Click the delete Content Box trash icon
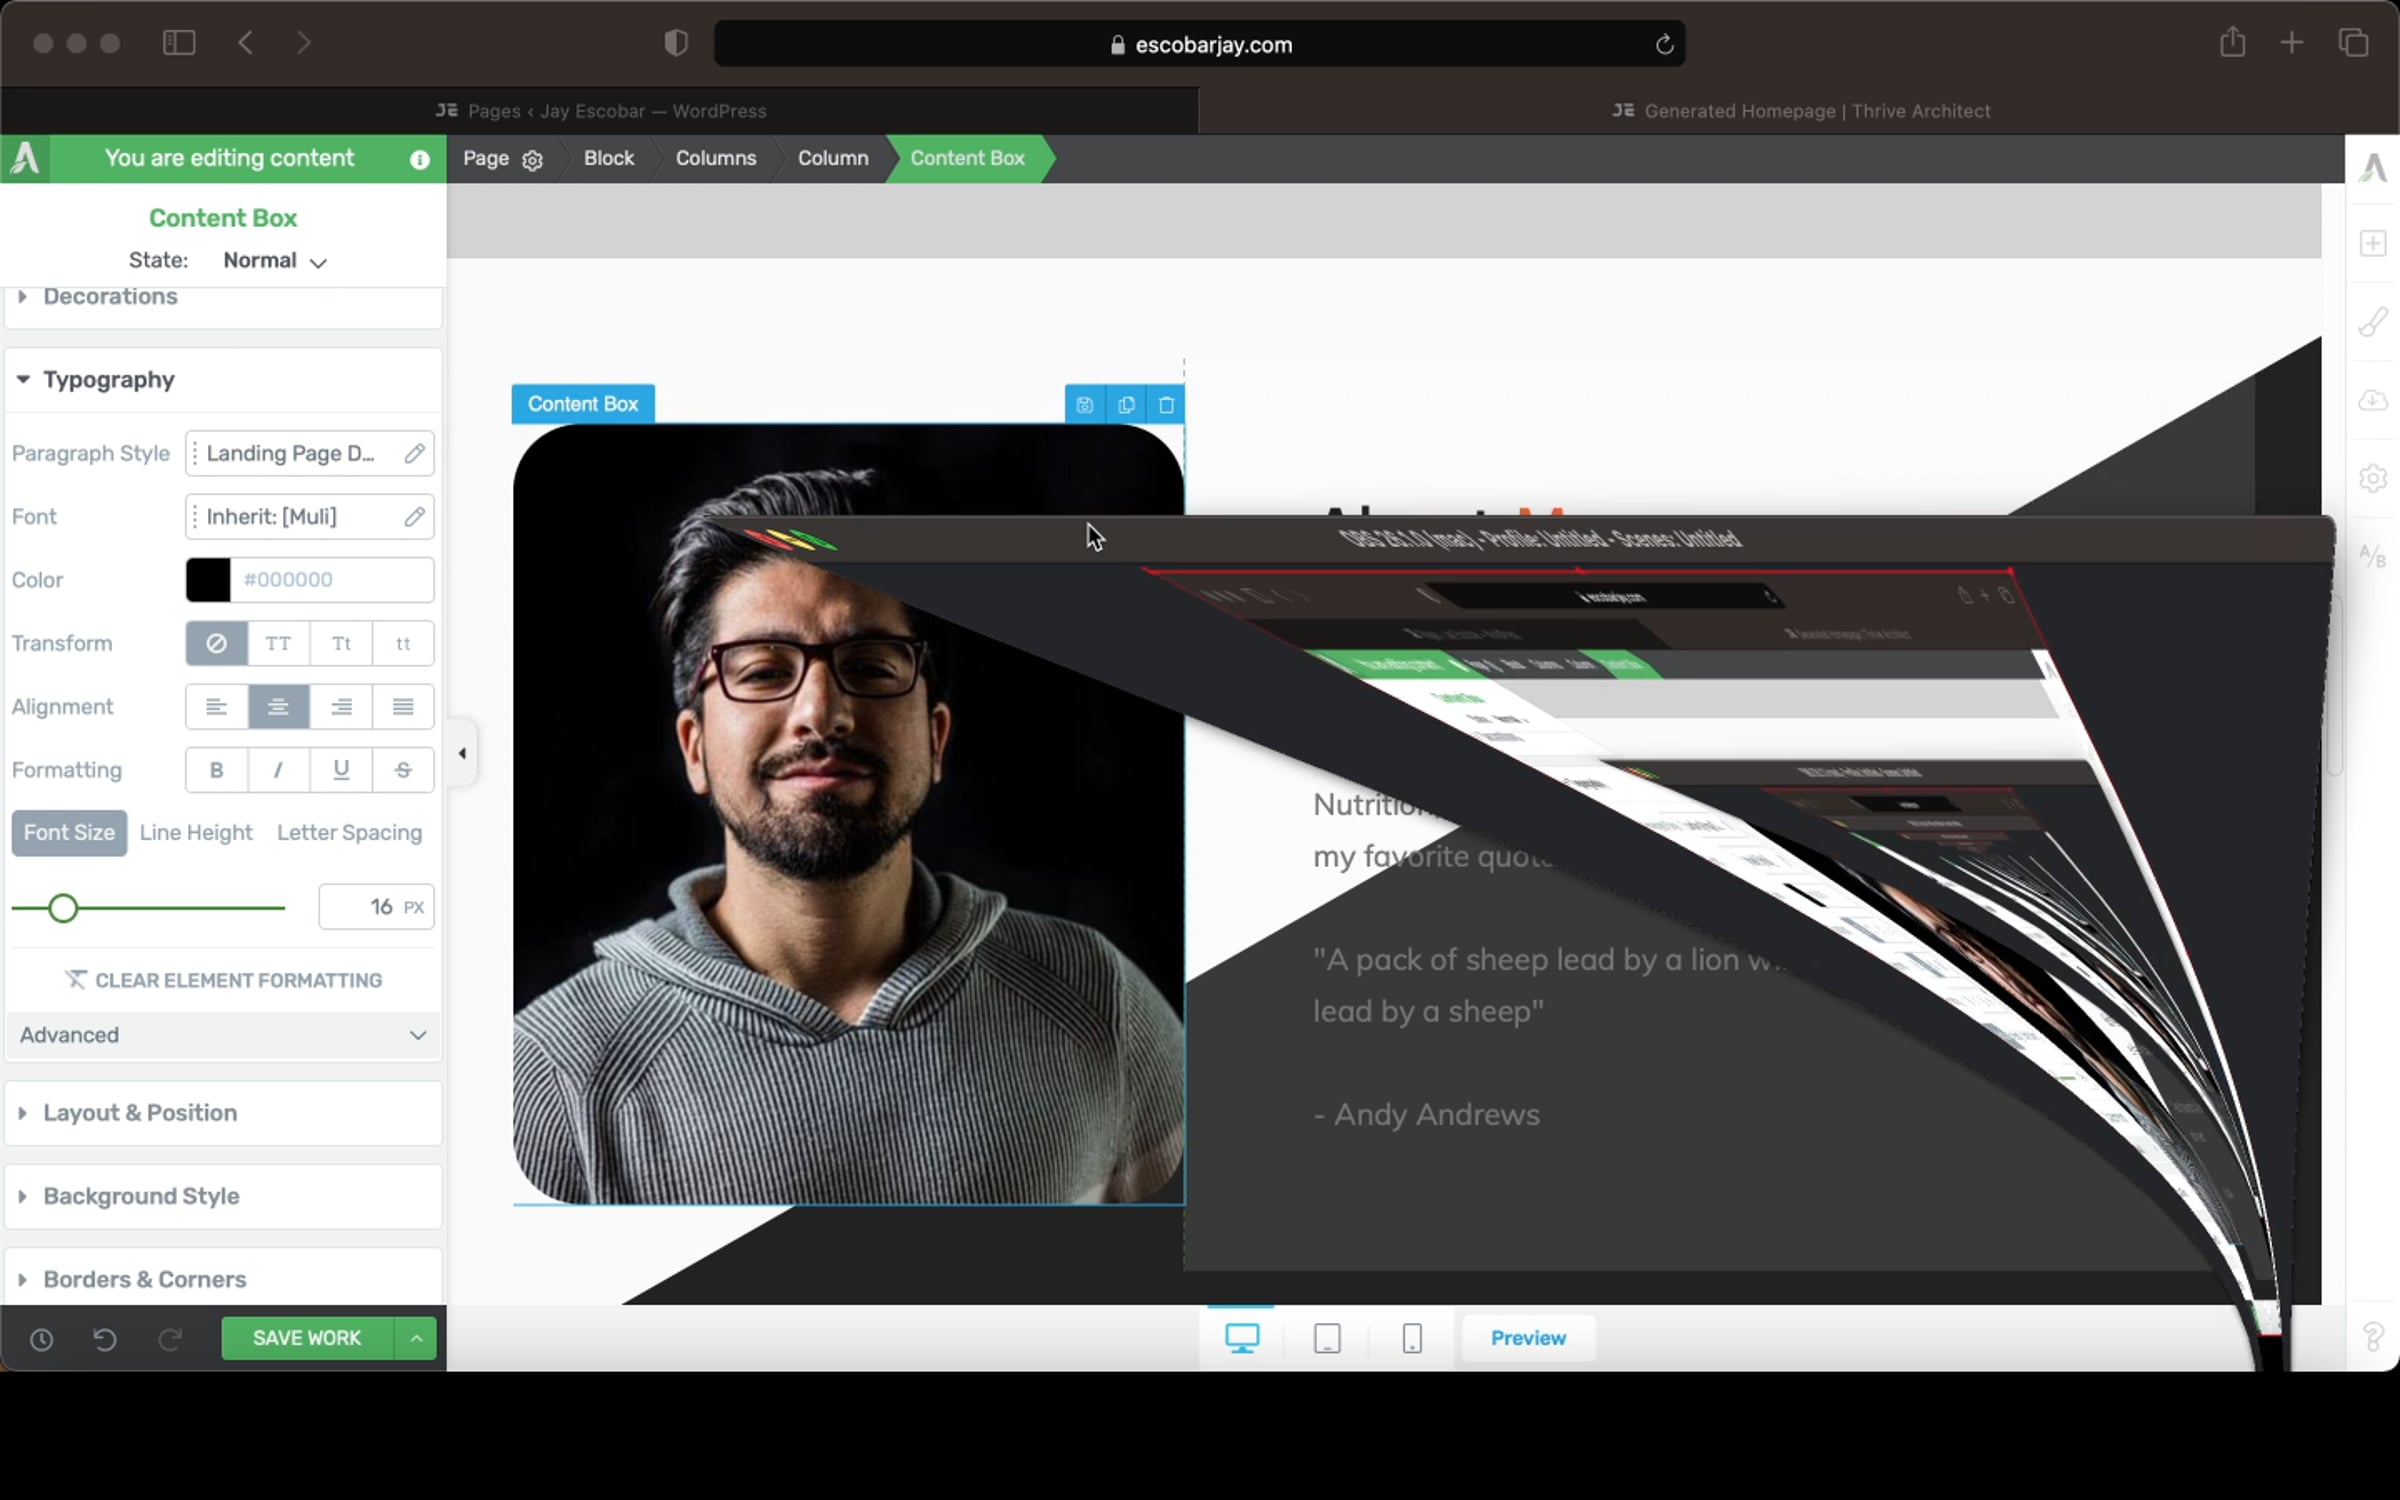Screen dimensions: 2400x1500 tap(1166, 405)
